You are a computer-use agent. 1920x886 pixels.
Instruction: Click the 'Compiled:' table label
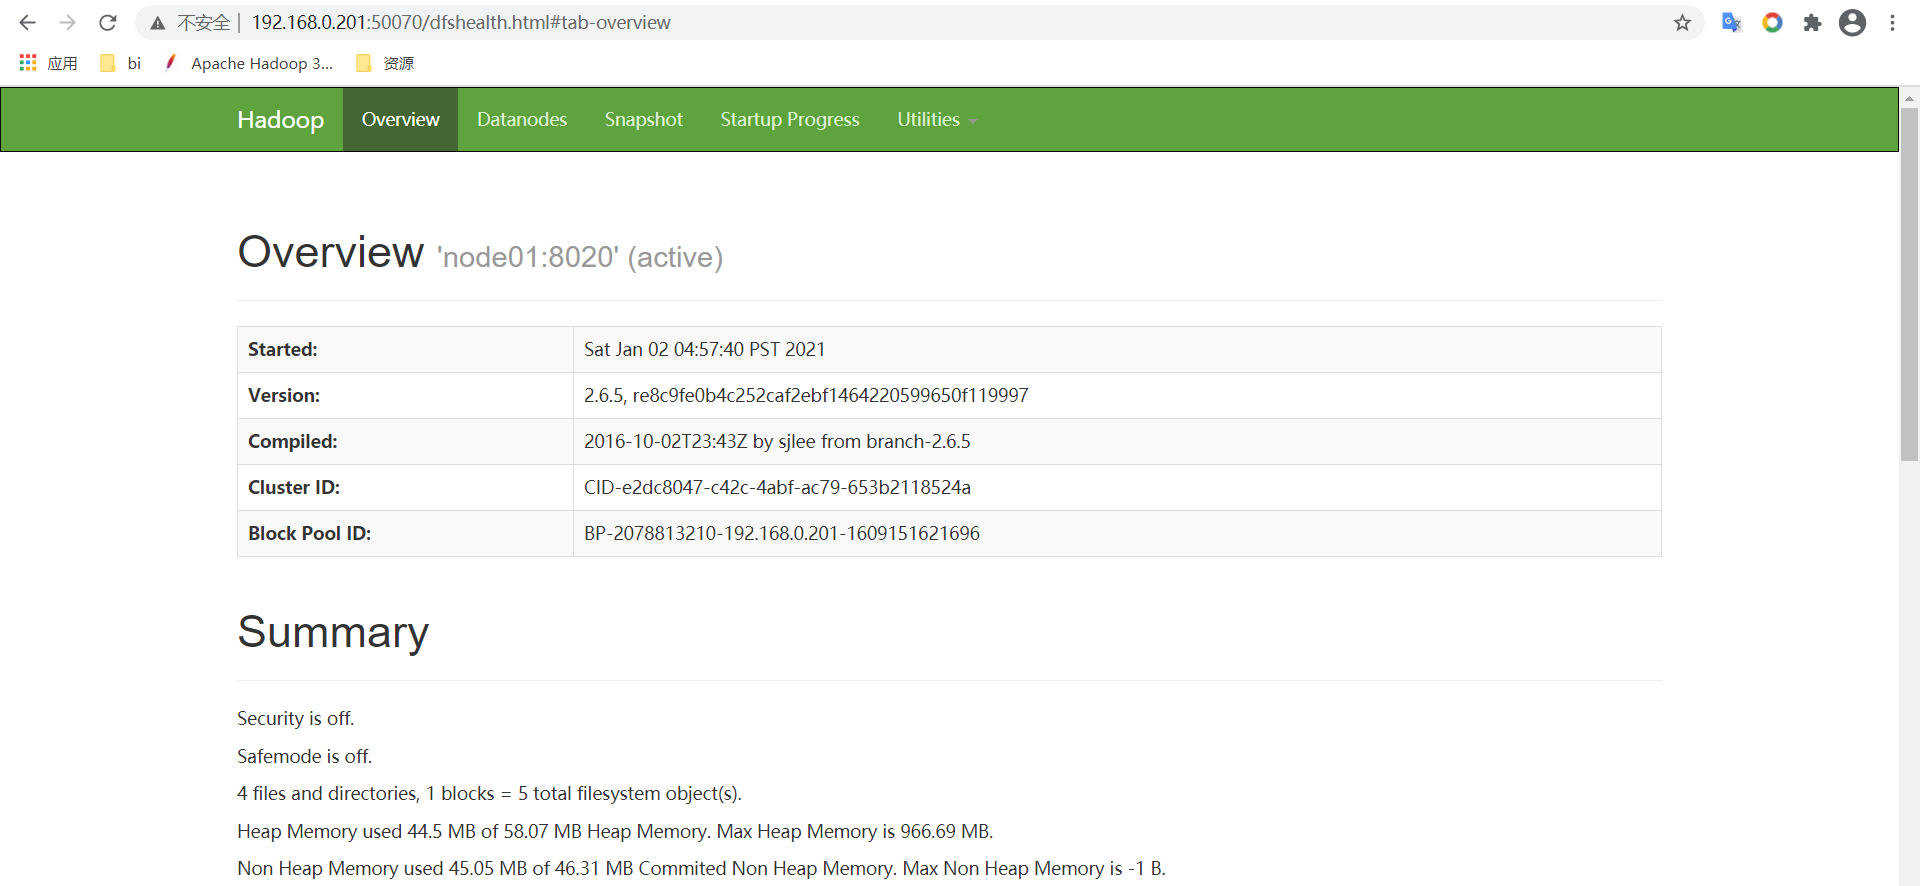click(293, 441)
